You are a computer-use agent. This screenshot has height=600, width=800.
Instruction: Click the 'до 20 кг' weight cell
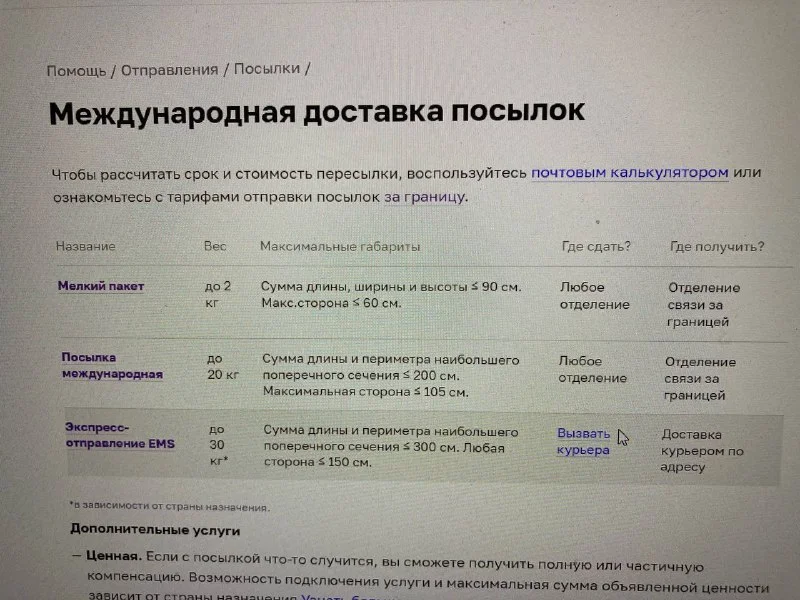(223, 367)
